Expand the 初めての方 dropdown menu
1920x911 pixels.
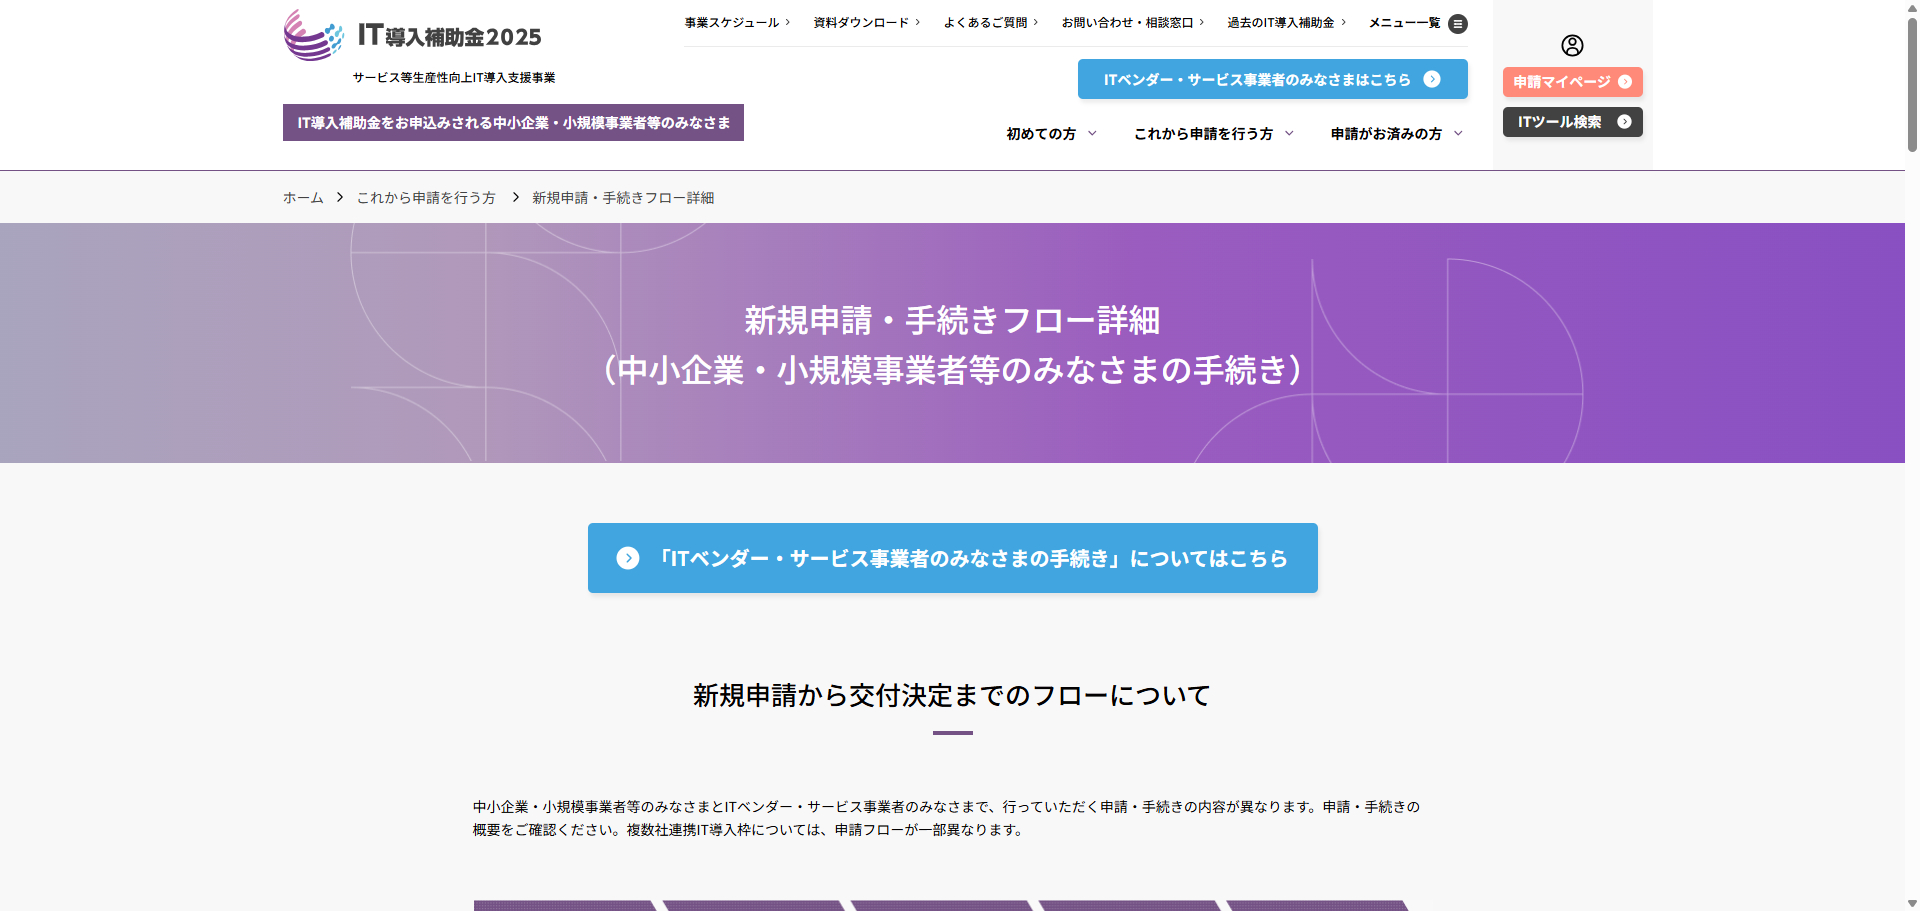click(1051, 134)
